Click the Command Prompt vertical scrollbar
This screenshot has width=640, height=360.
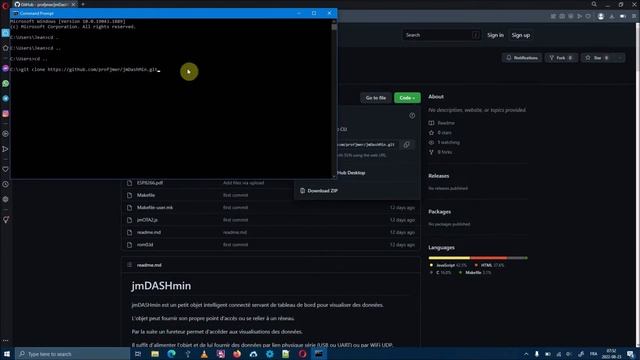pyautogui.click(x=334, y=98)
